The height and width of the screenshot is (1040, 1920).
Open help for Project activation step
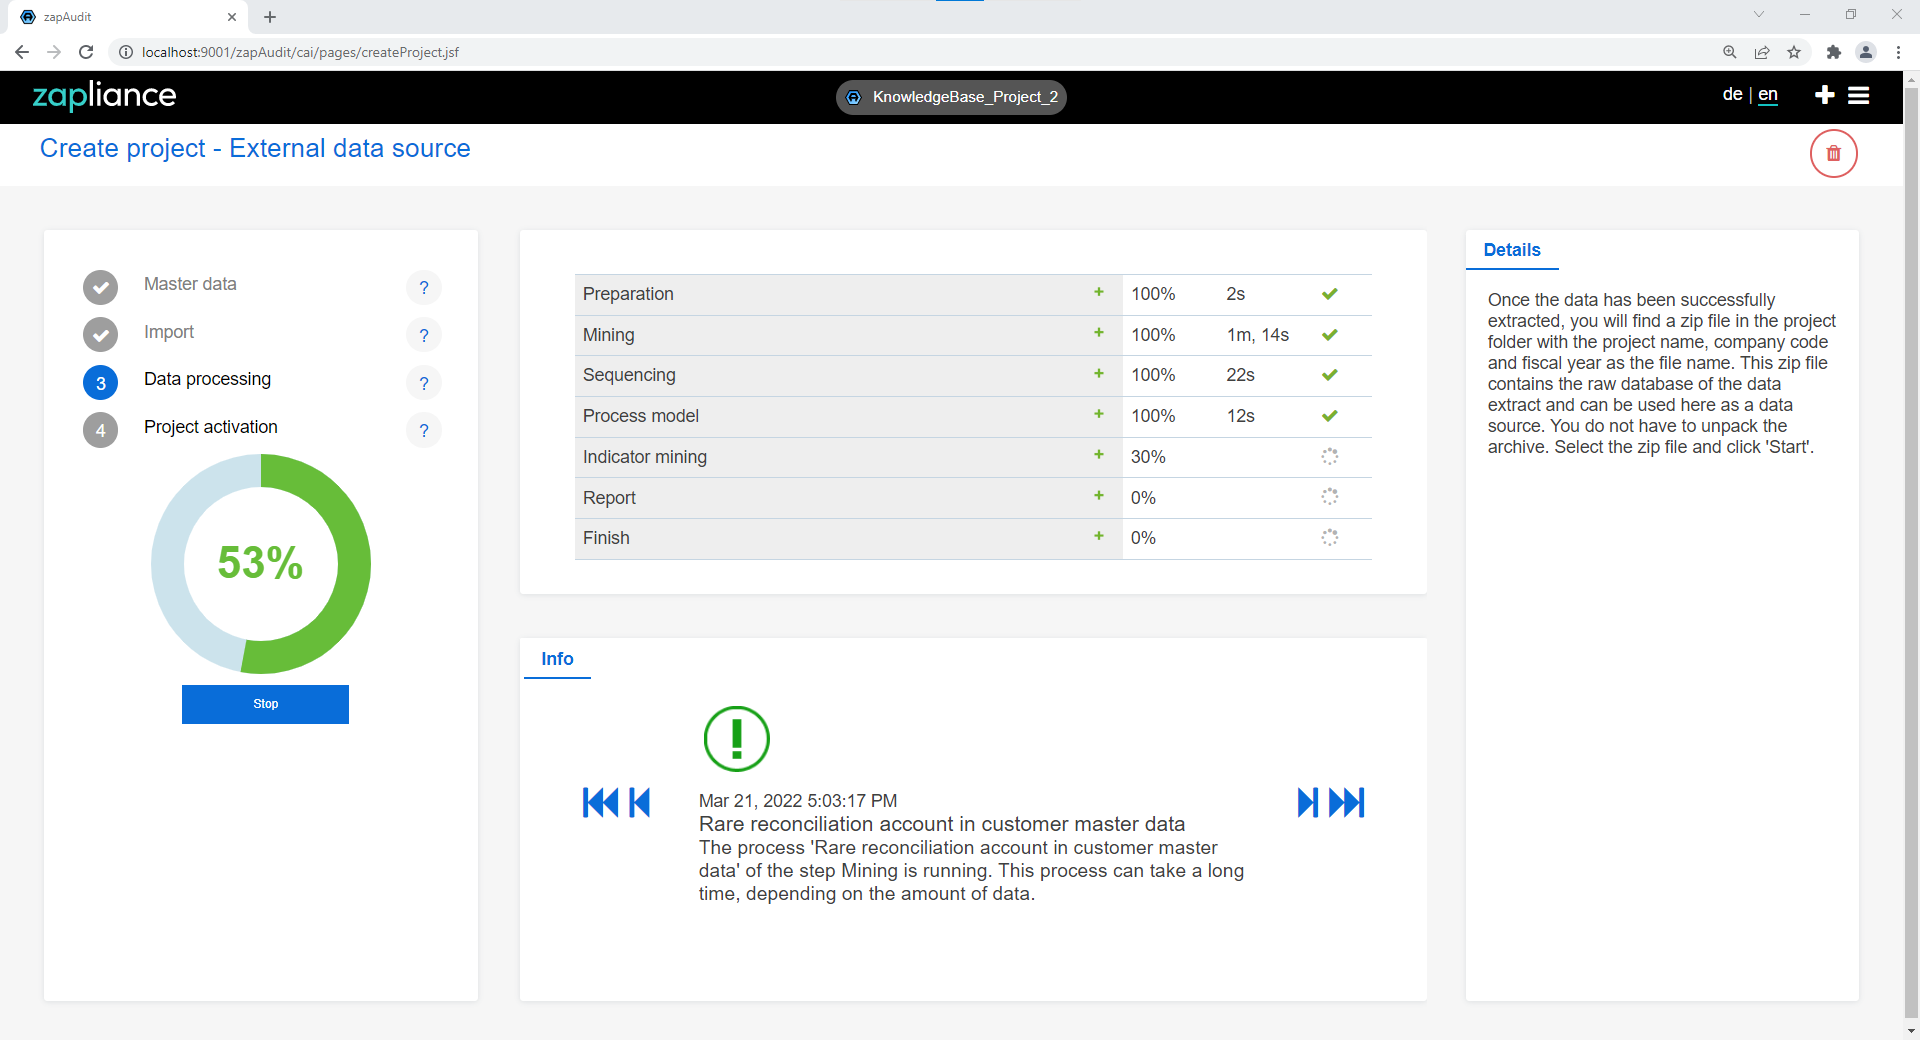point(424,430)
